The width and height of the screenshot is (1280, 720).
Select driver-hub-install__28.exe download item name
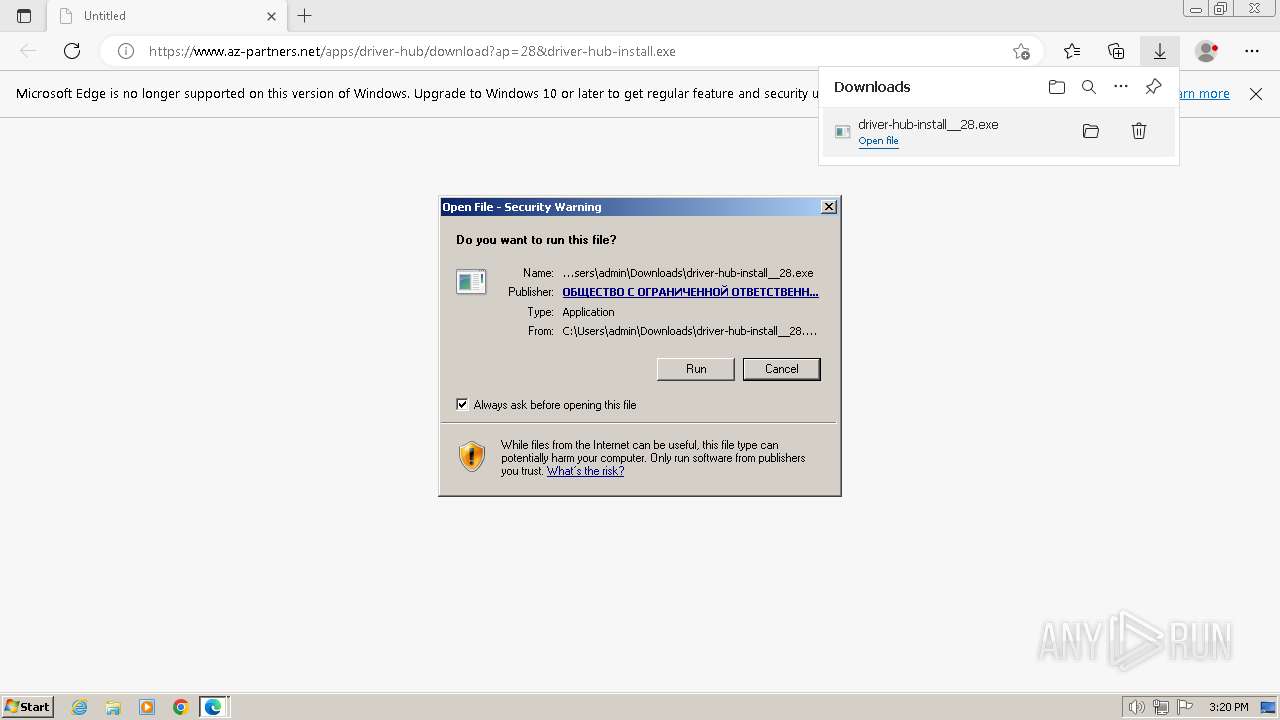(x=928, y=124)
